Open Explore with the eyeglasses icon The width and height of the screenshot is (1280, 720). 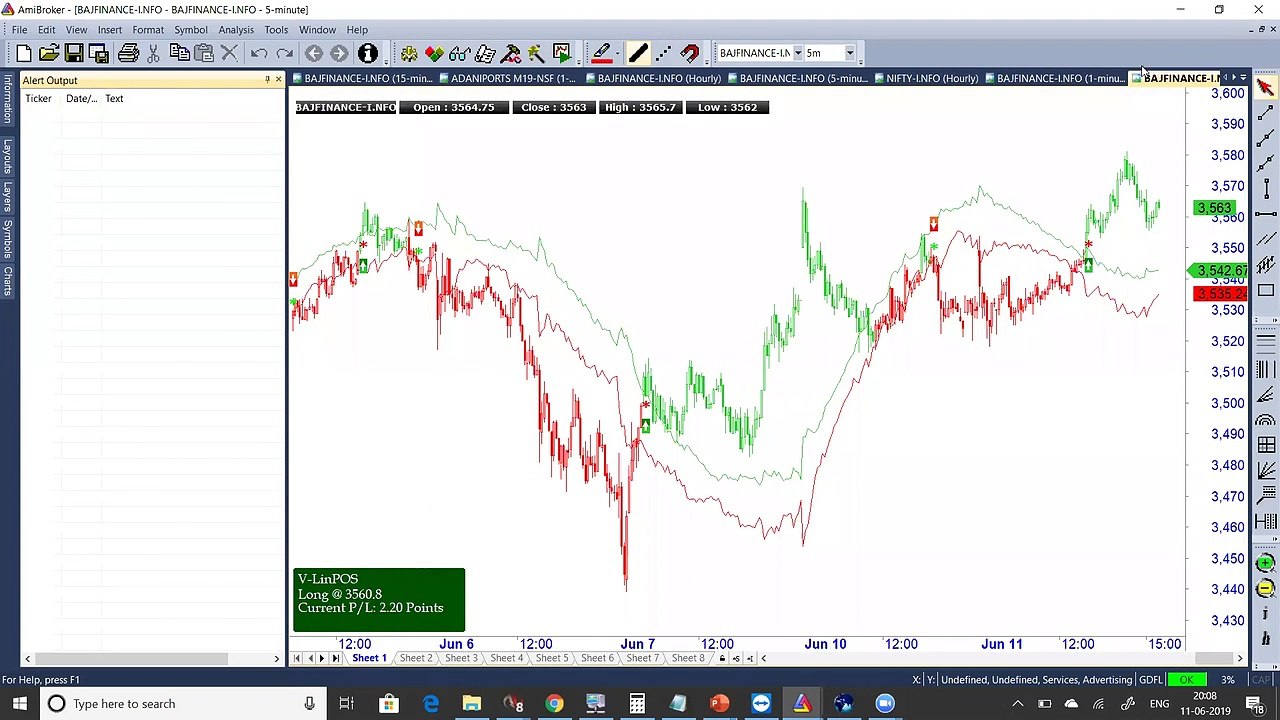pyautogui.click(x=459, y=53)
